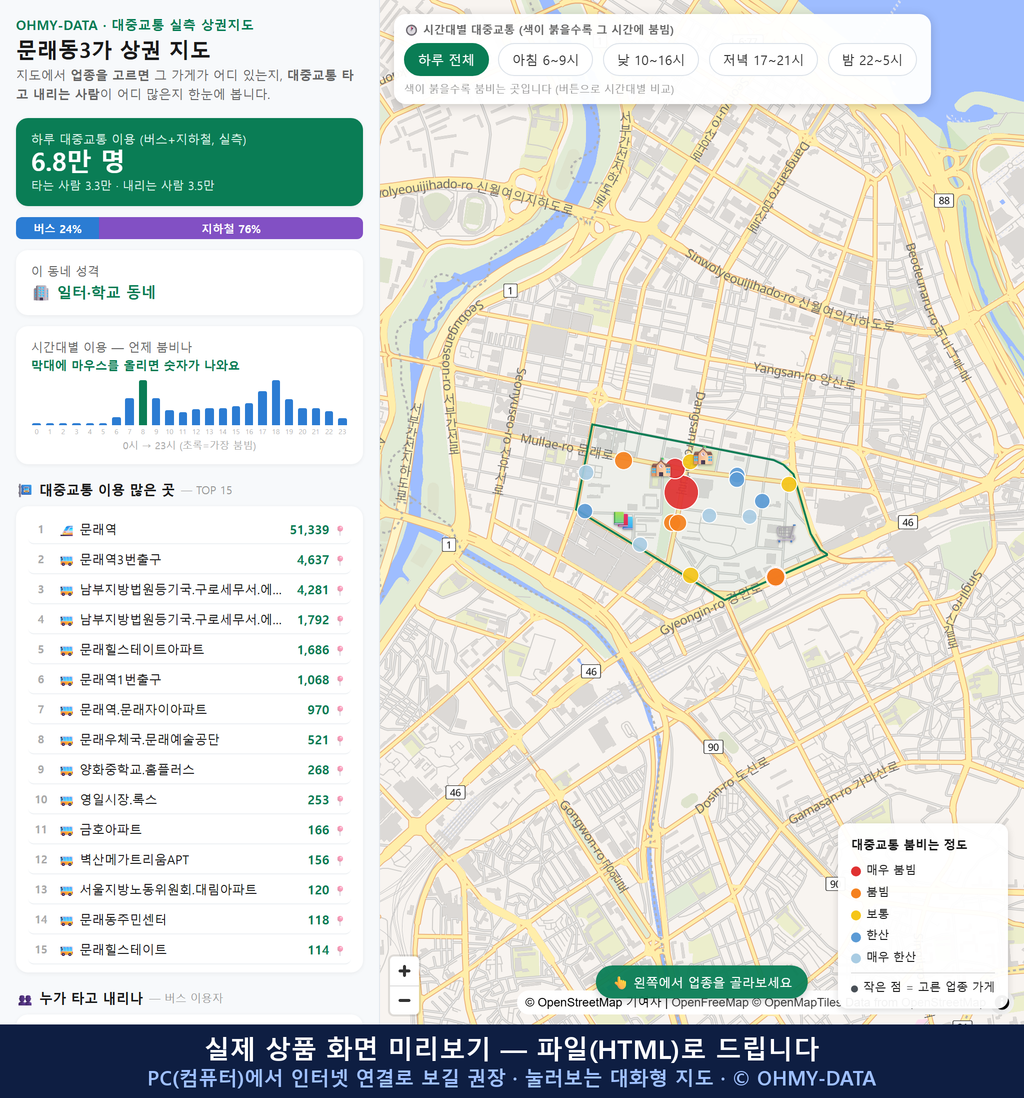Click the school icon overlapping the small red dot
Viewport: 1024px width, 1098px height.
coord(660,468)
